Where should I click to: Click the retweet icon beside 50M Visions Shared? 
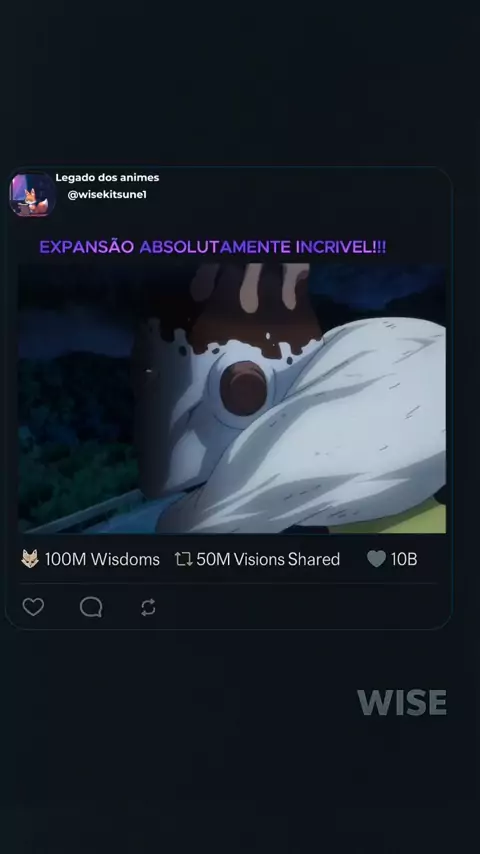(184, 559)
